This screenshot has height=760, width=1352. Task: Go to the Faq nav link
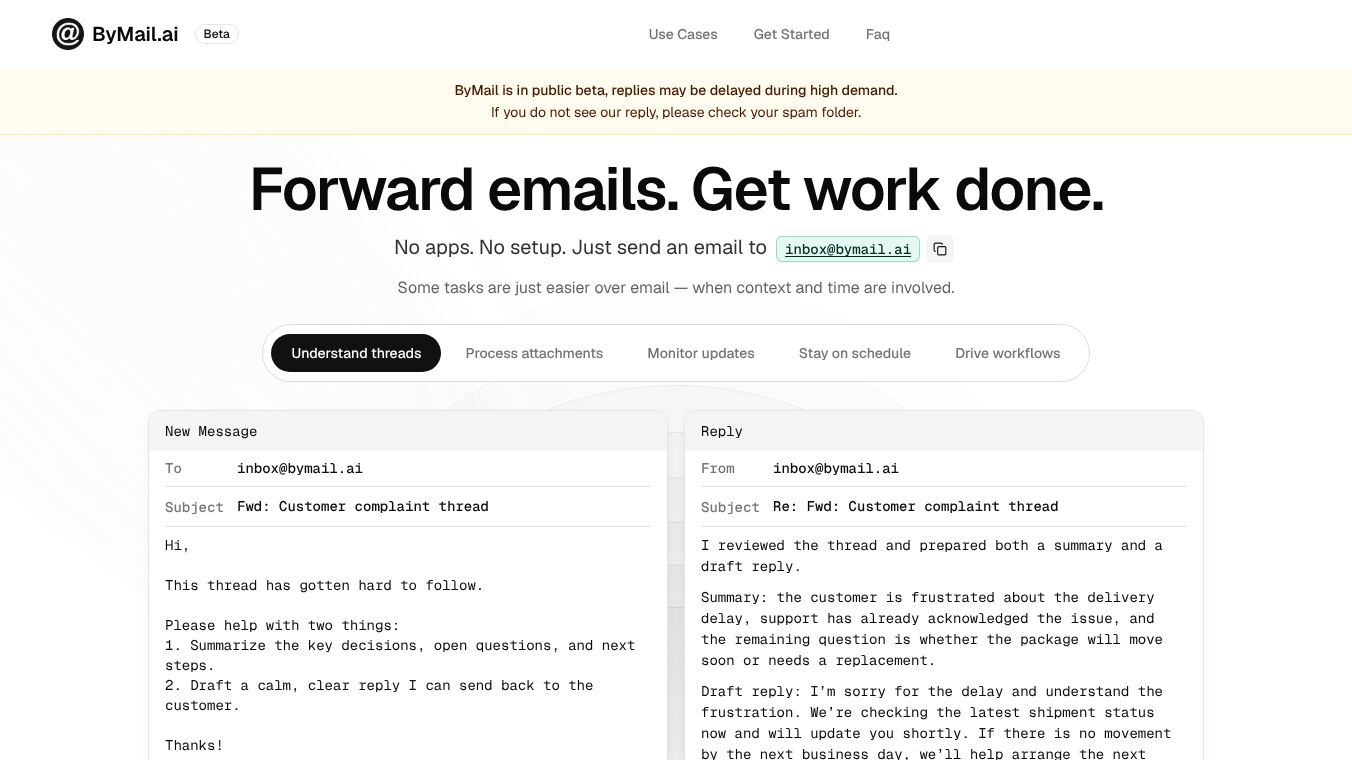(x=877, y=34)
